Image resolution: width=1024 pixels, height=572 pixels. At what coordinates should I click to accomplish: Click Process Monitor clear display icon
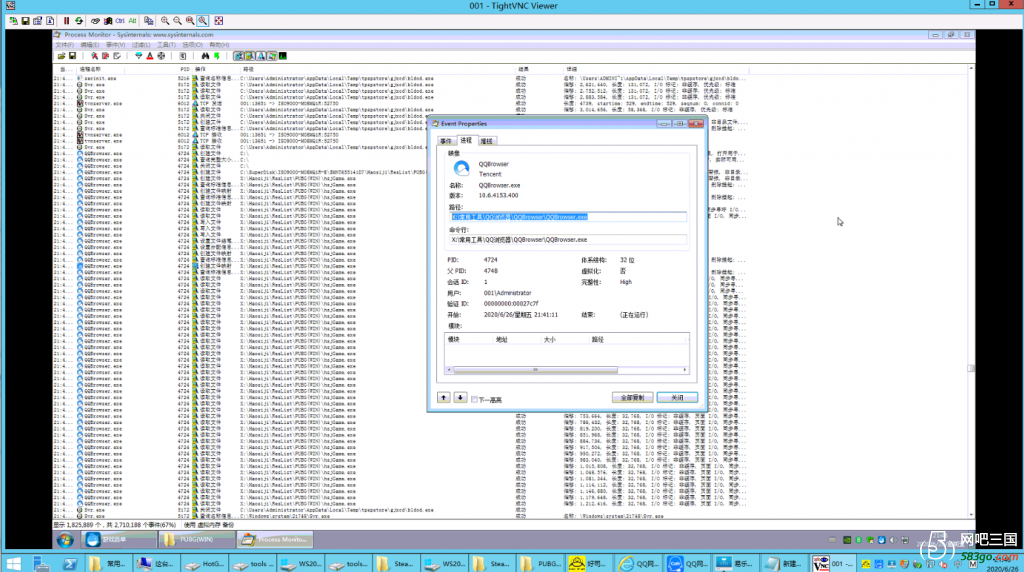point(117,56)
